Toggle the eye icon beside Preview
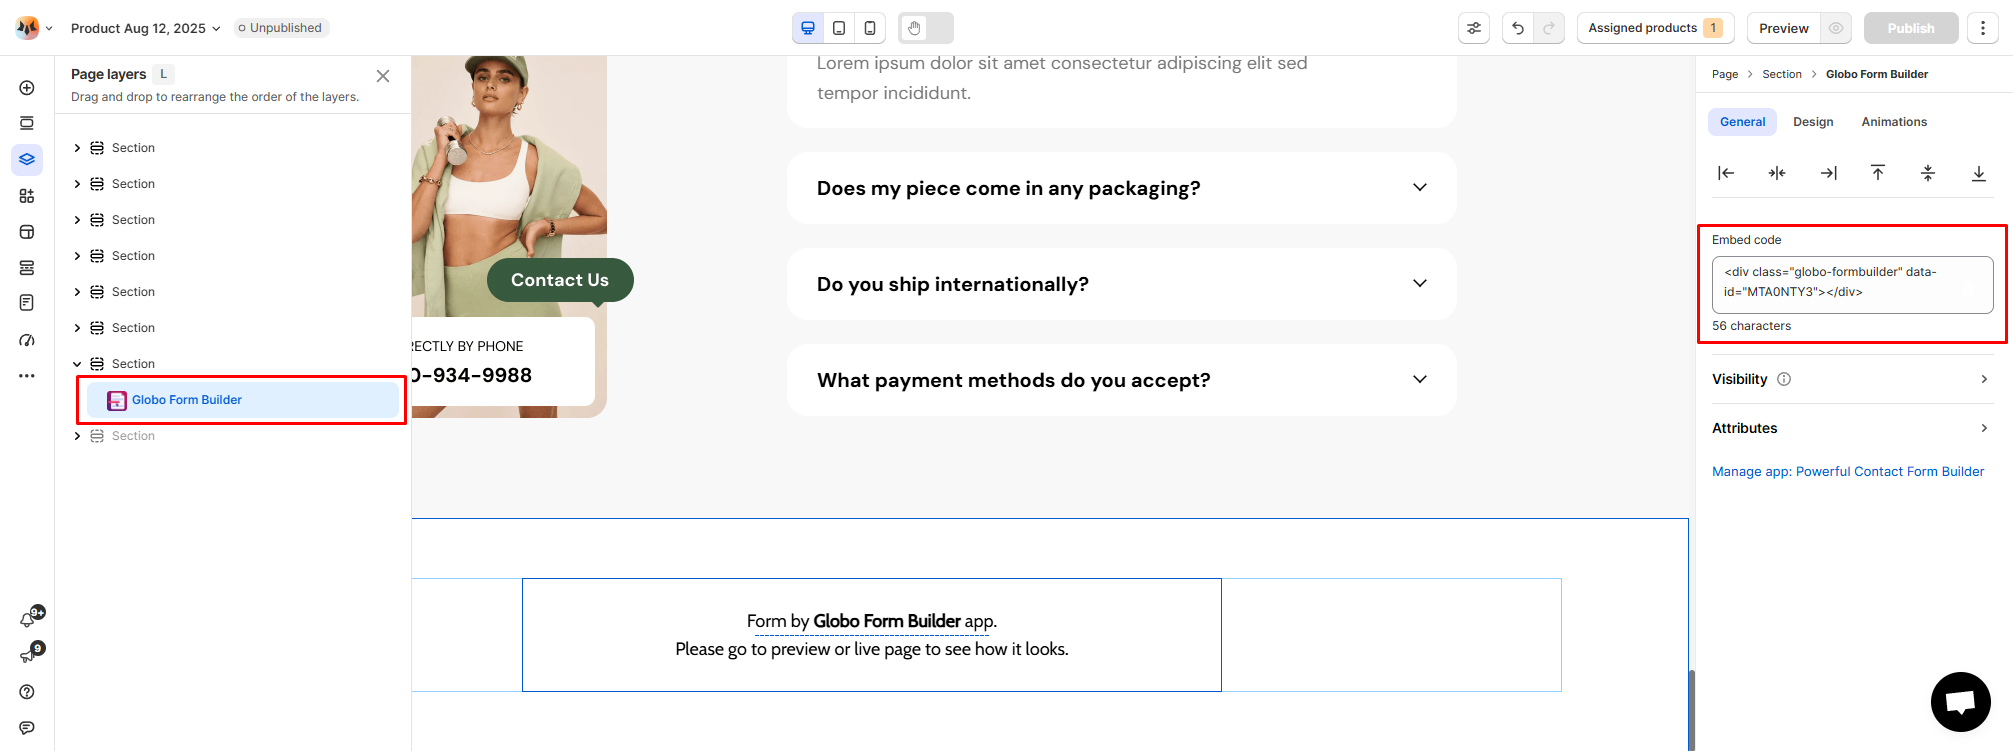This screenshot has width=2013, height=751. (x=1836, y=28)
